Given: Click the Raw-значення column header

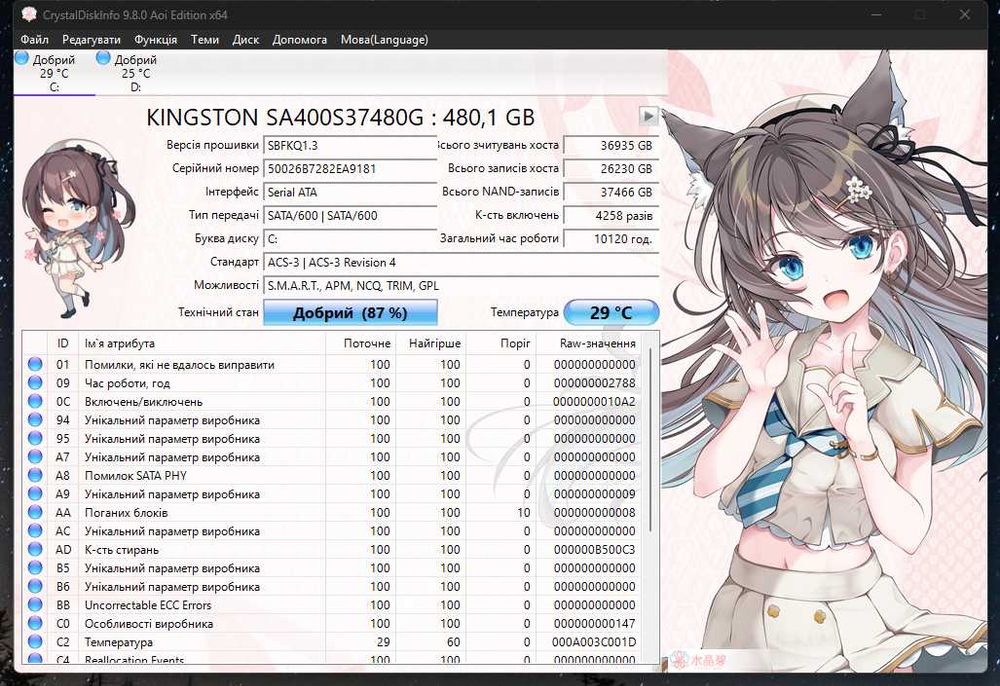Looking at the screenshot, I should point(589,343).
